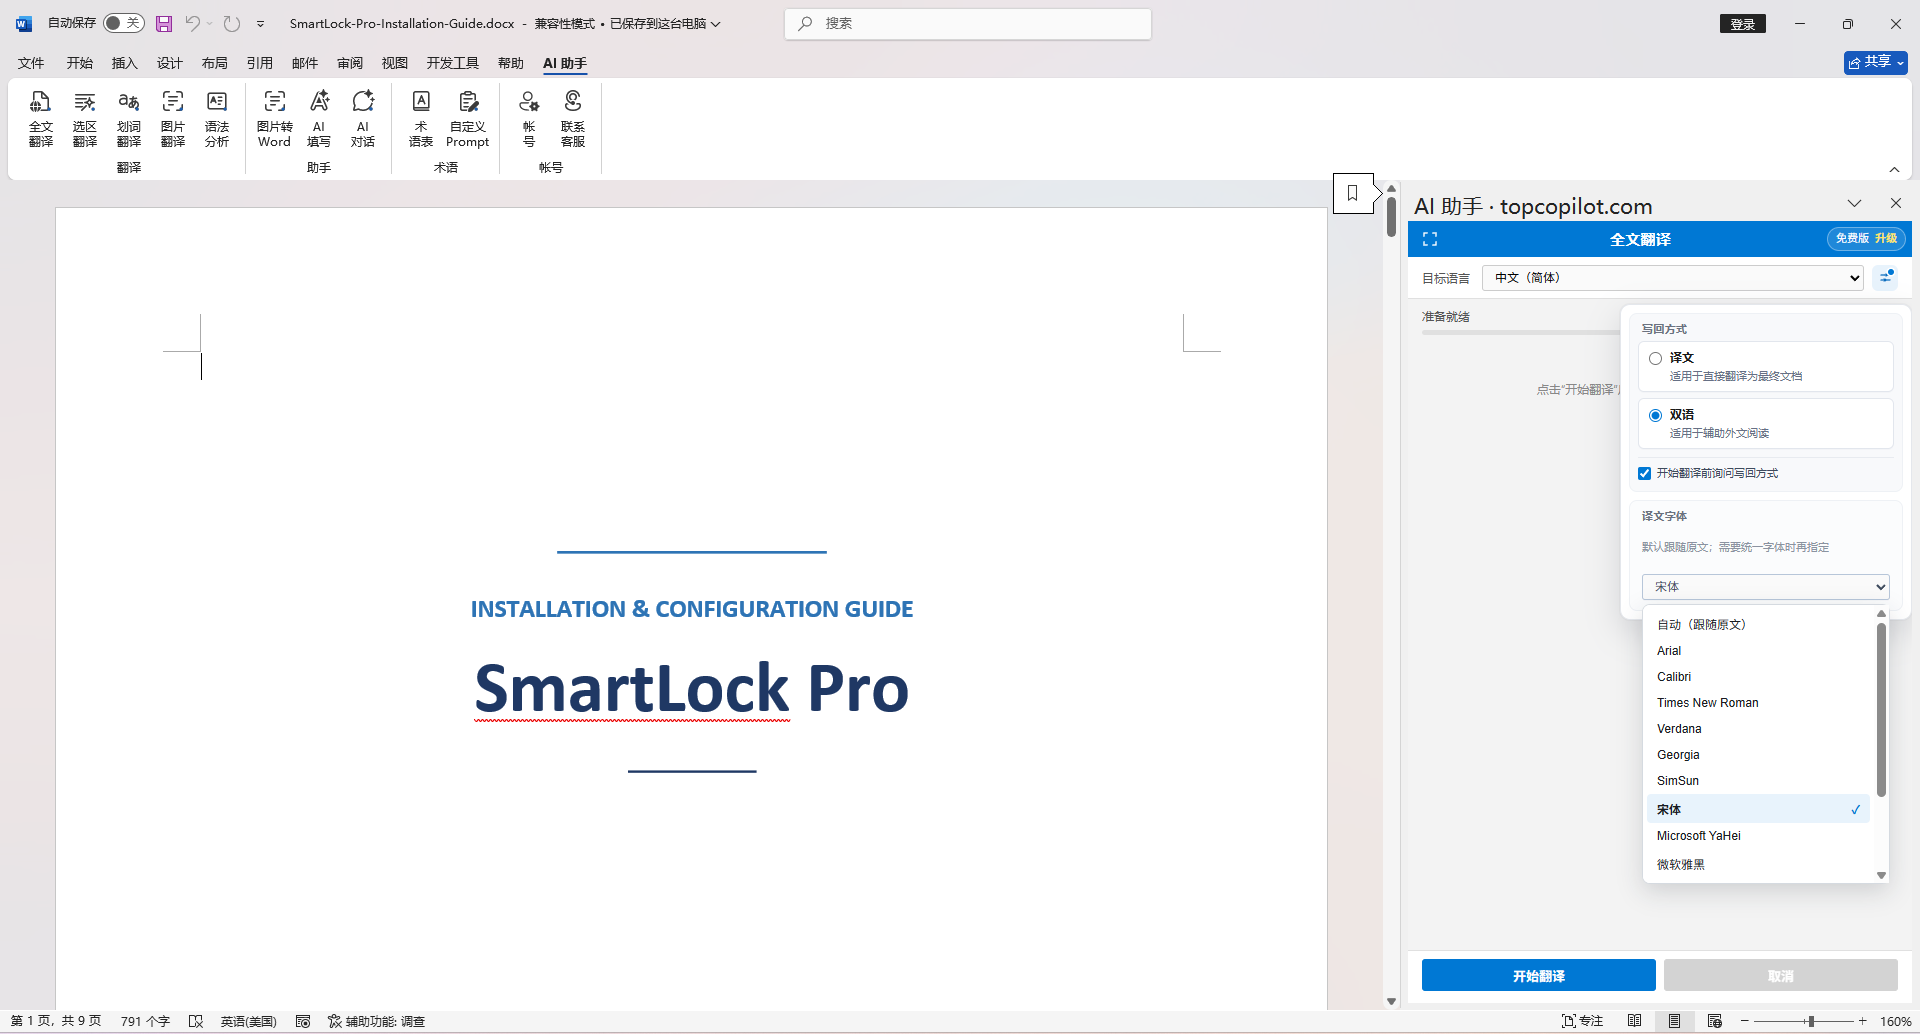1920x1034 pixels.
Task: Click the zoom slider handle
Action: pos(1811,1021)
